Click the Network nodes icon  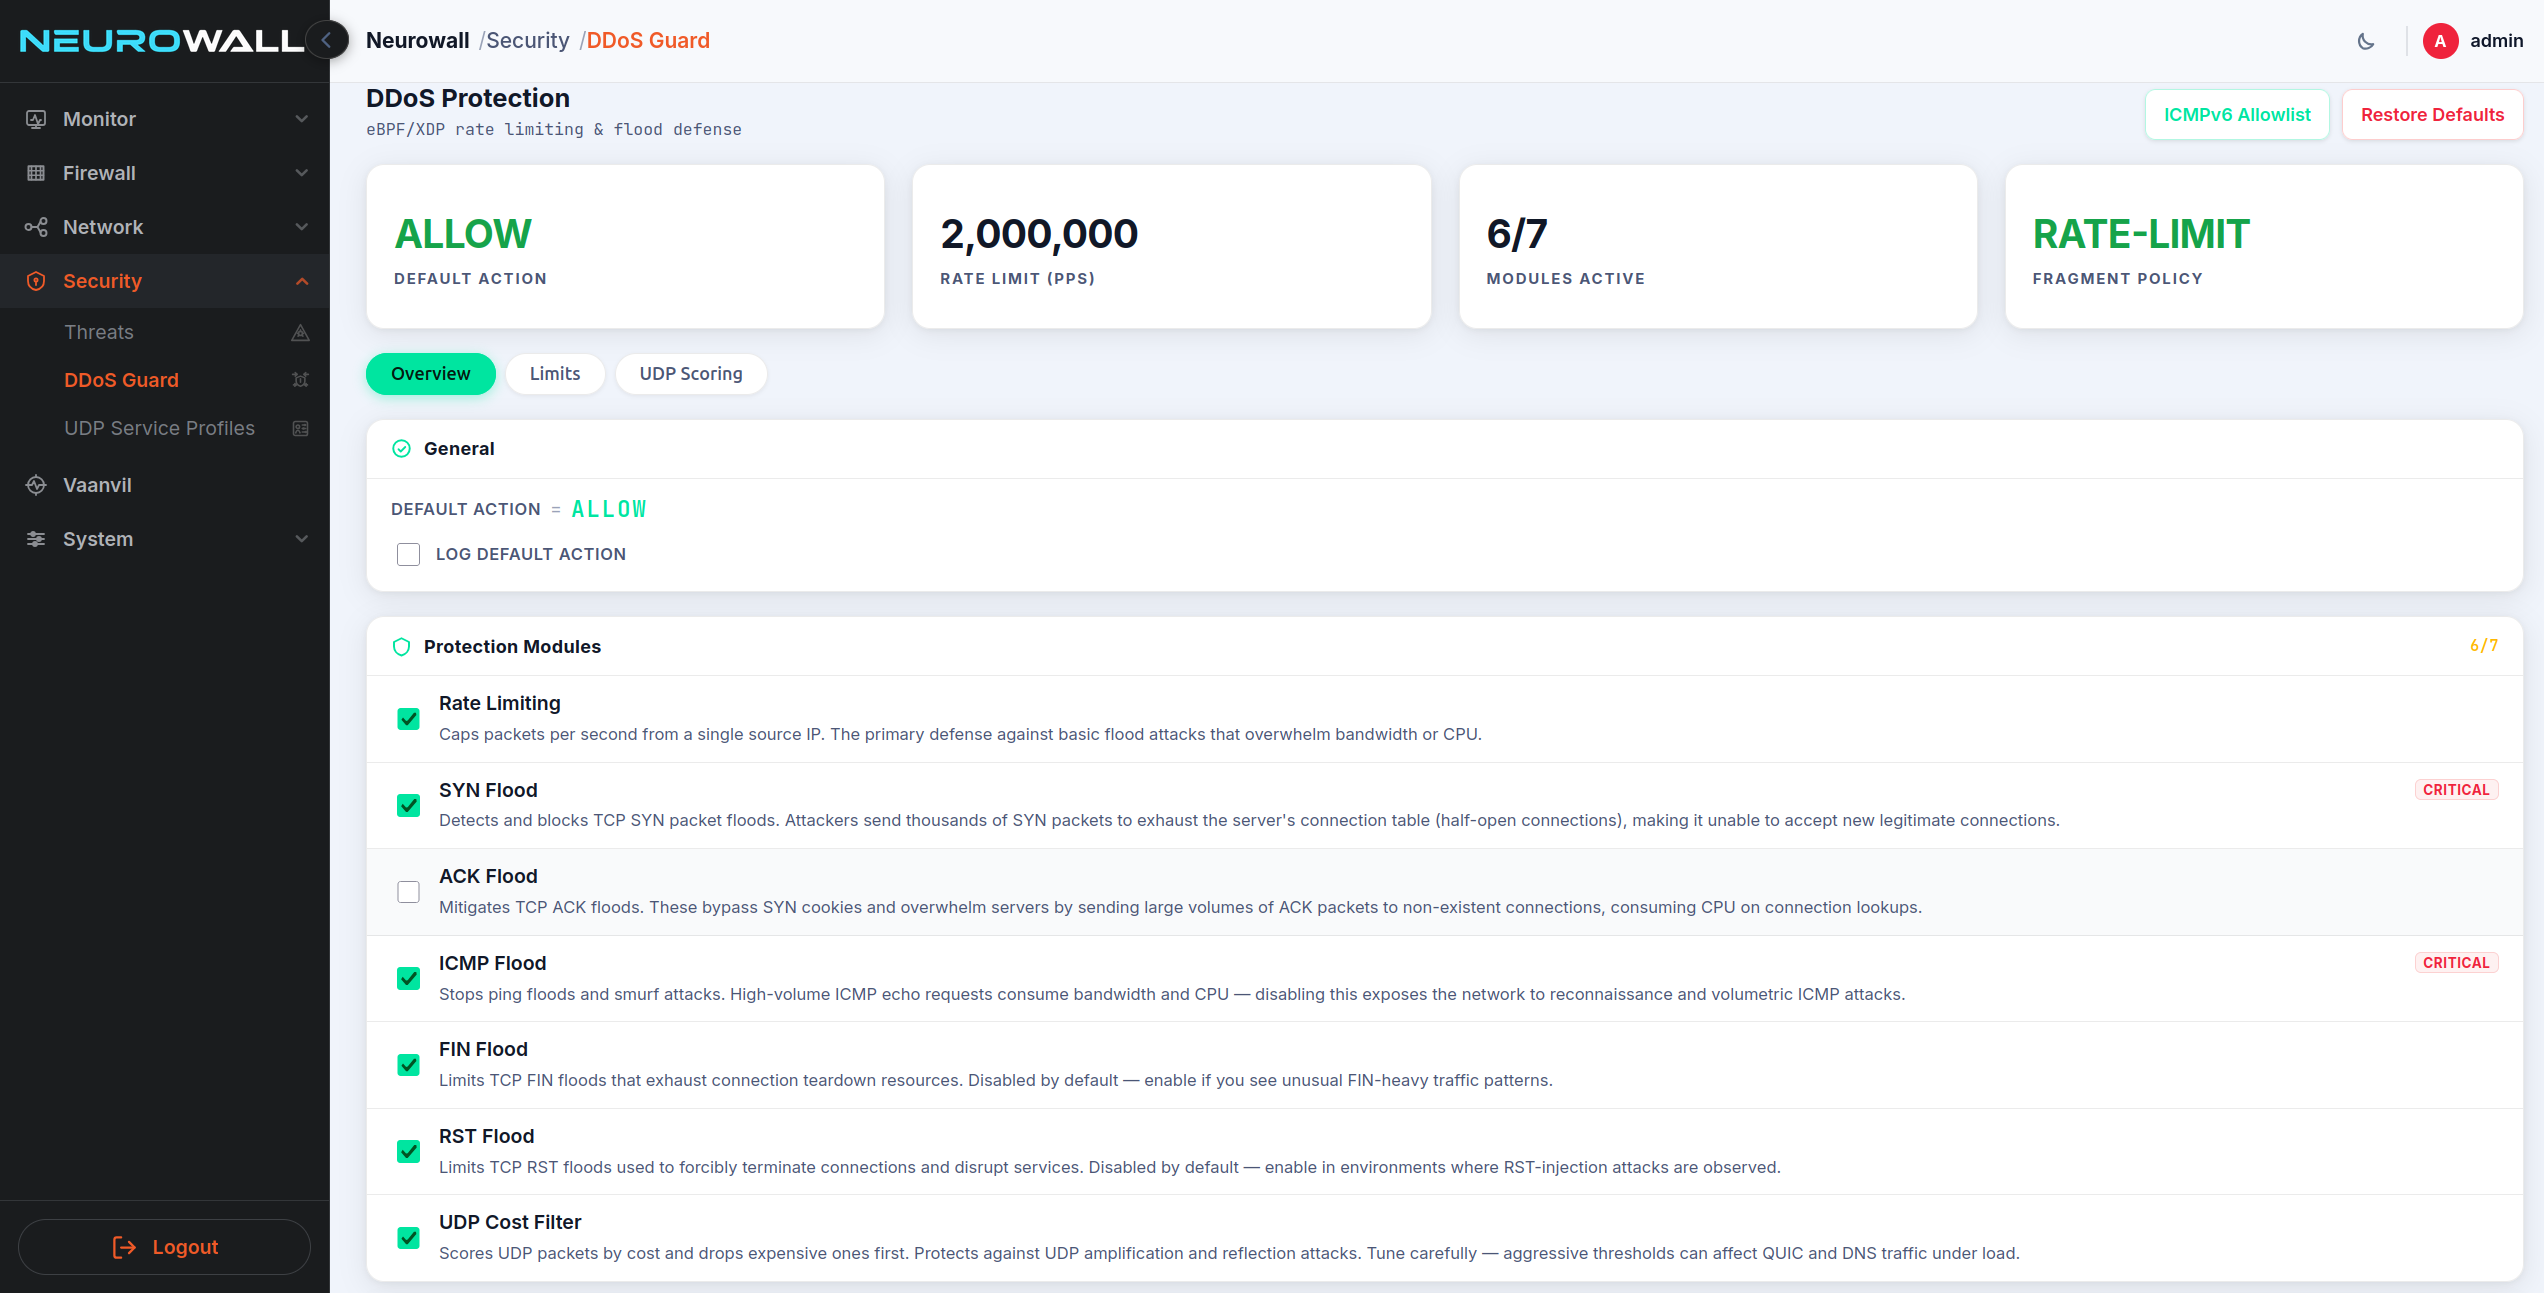[x=36, y=227]
